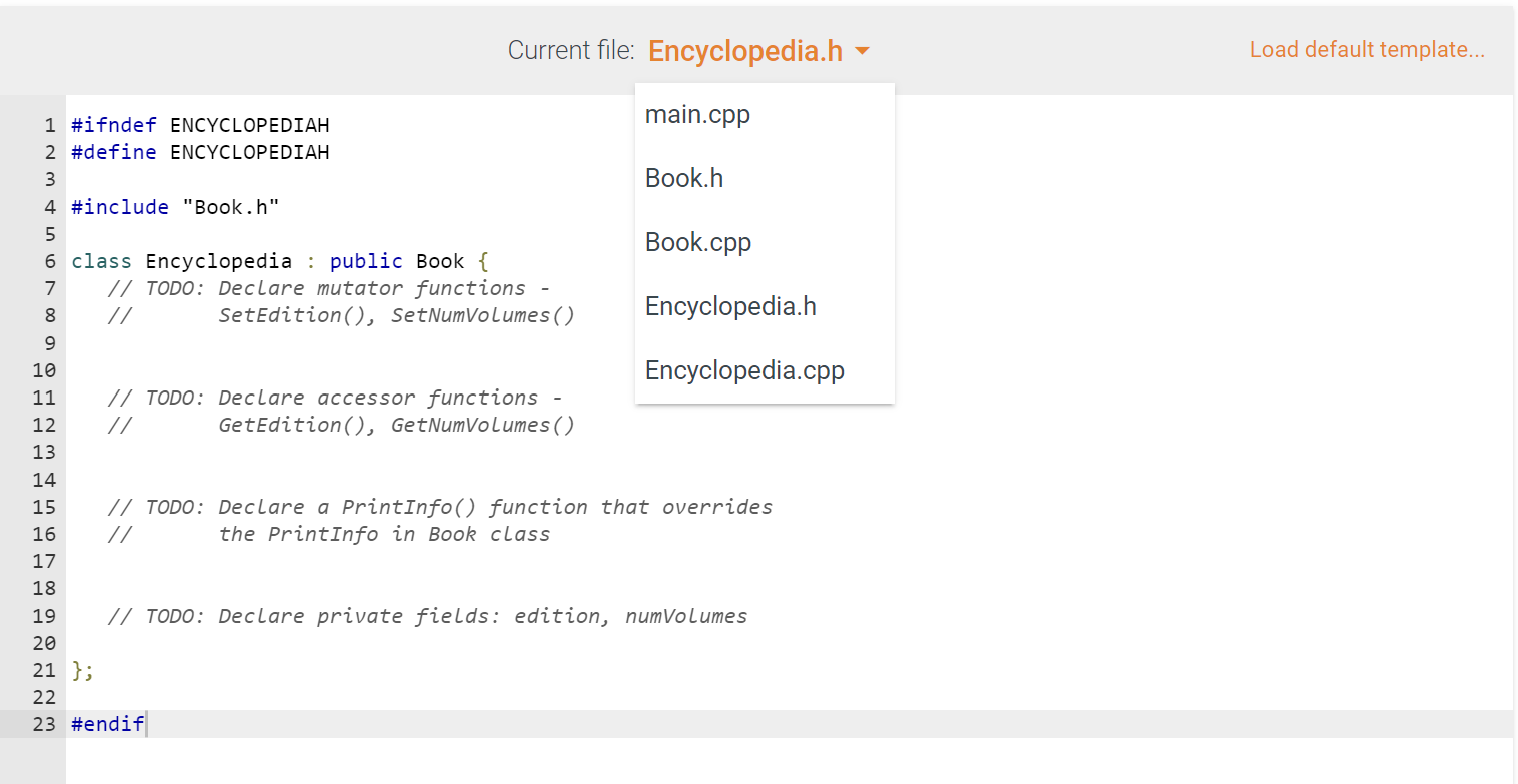Place cursor after the #endif directive
The width and height of the screenshot is (1518, 784).
(x=145, y=723)
